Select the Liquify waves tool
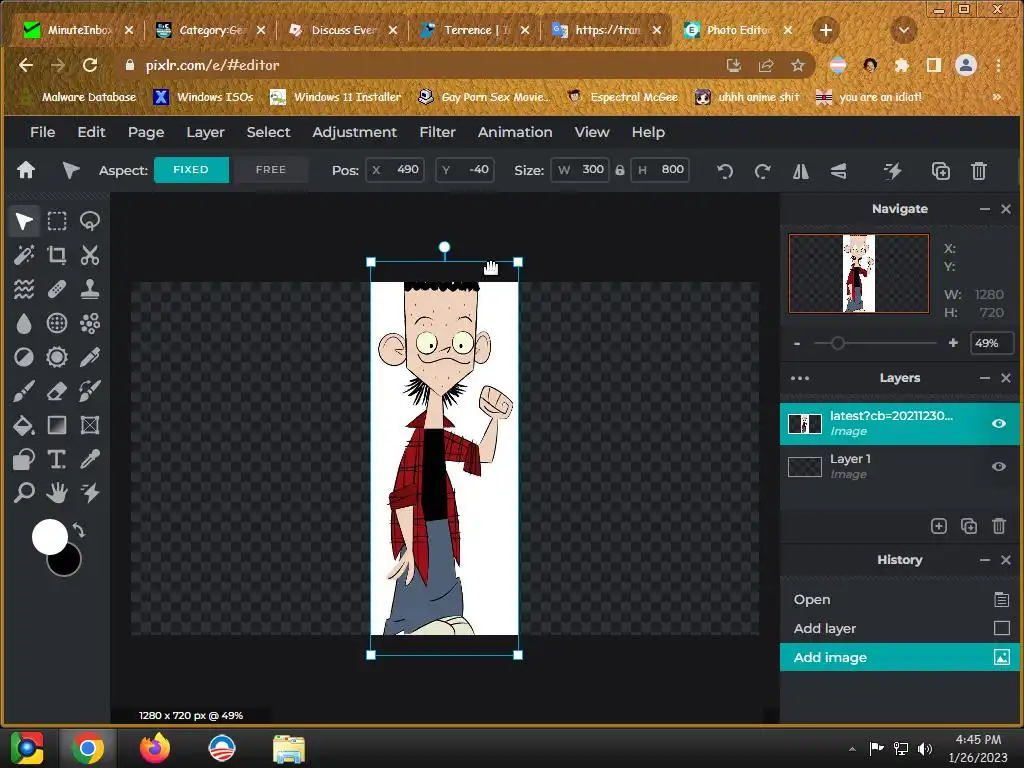The height and width of the screenshot is (768, 1024). click(24, 289)
